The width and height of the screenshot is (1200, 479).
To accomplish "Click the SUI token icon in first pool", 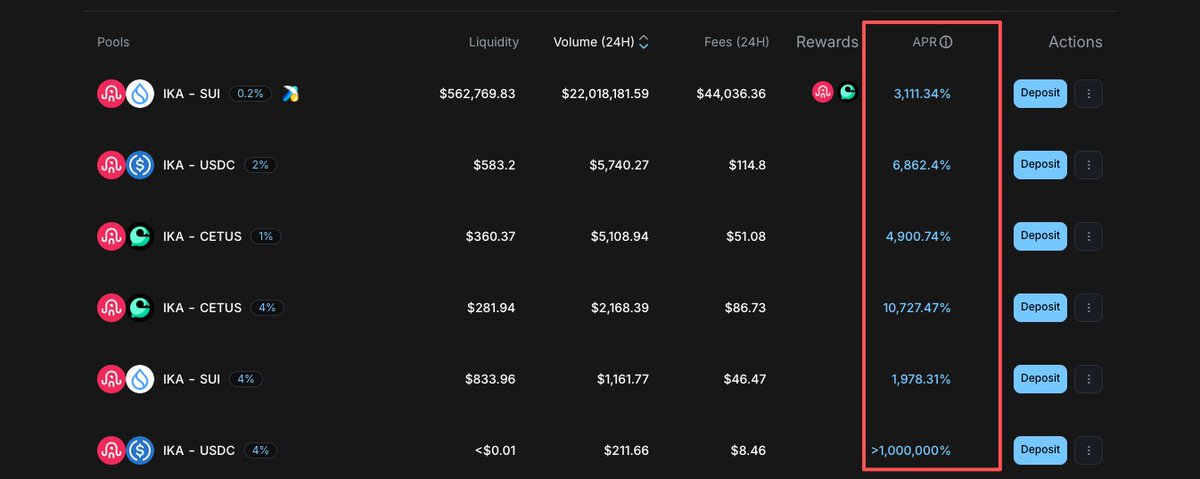I will (x=140, y=94).
